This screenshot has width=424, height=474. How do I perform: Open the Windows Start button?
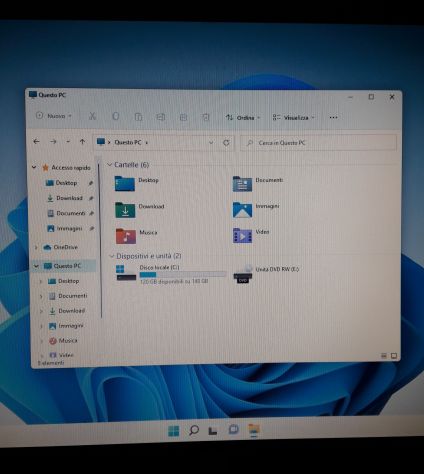click(x=173, y=431)
